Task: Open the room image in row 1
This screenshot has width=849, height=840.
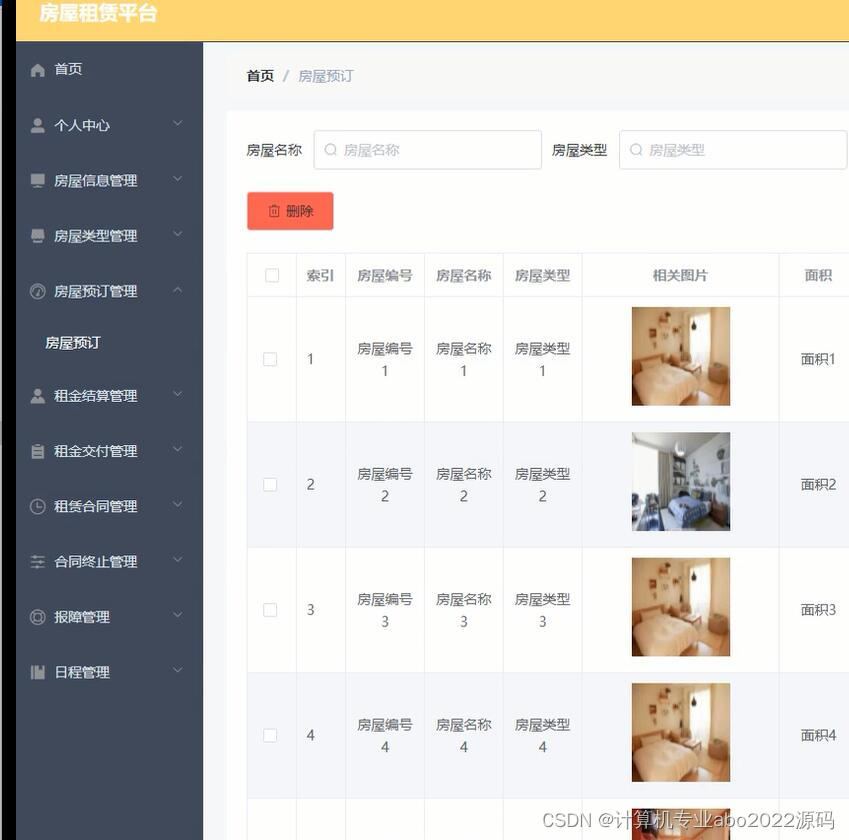Action: 681,356
